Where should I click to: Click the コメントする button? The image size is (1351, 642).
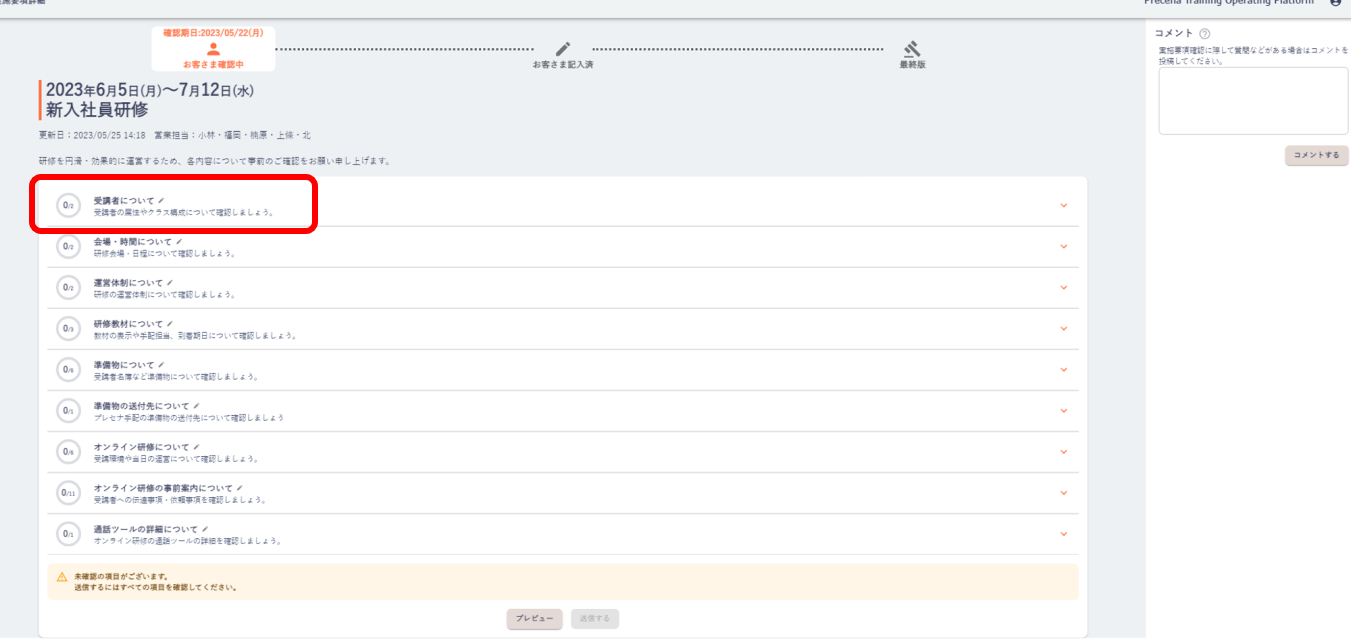[x=1316, y=156]
